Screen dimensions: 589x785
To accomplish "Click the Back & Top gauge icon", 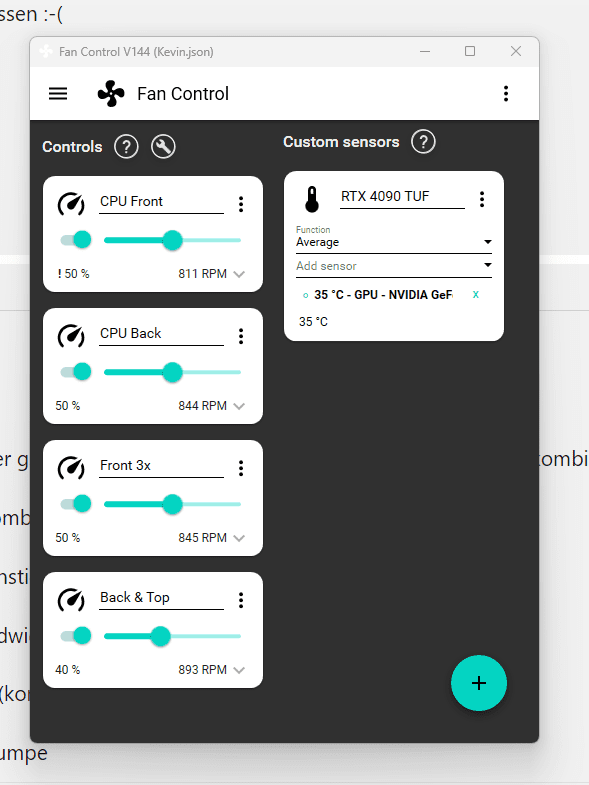I will point(71,600).
